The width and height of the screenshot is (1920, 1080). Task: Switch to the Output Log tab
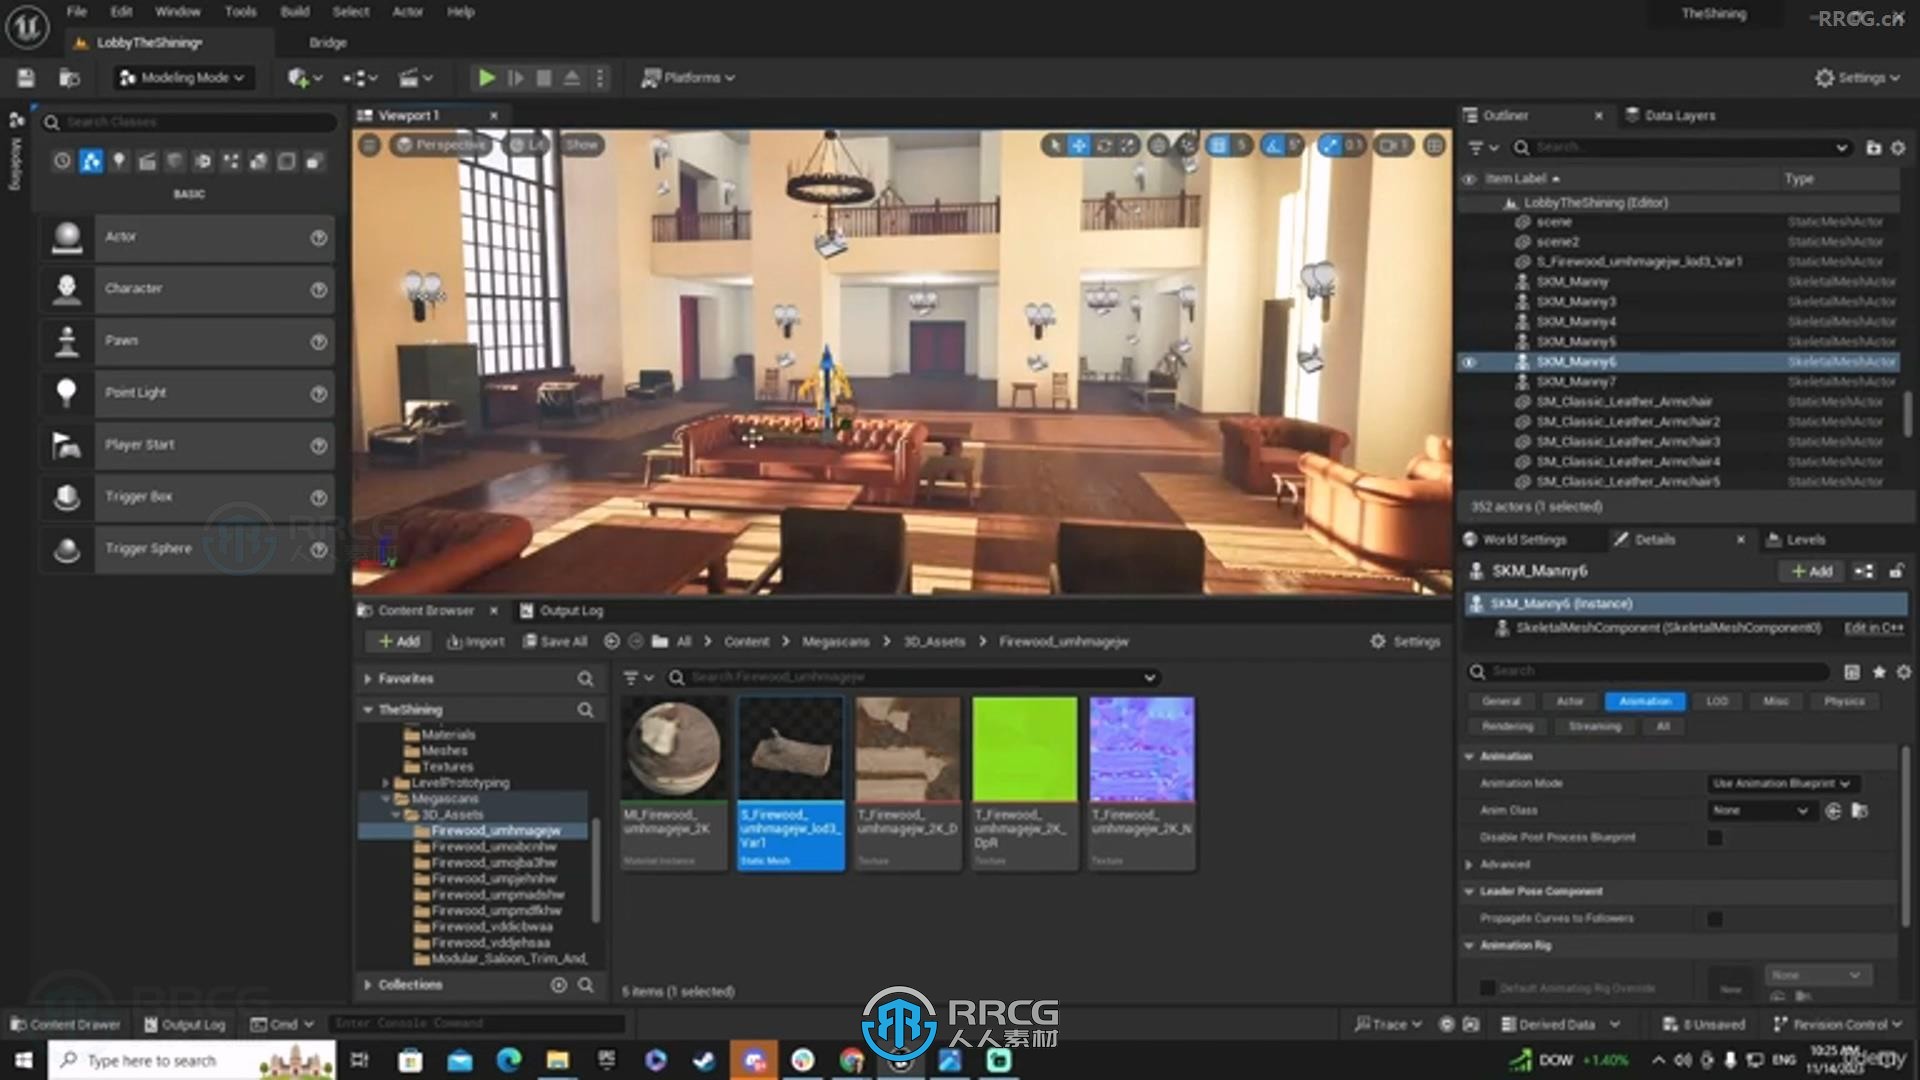(568, 609)
